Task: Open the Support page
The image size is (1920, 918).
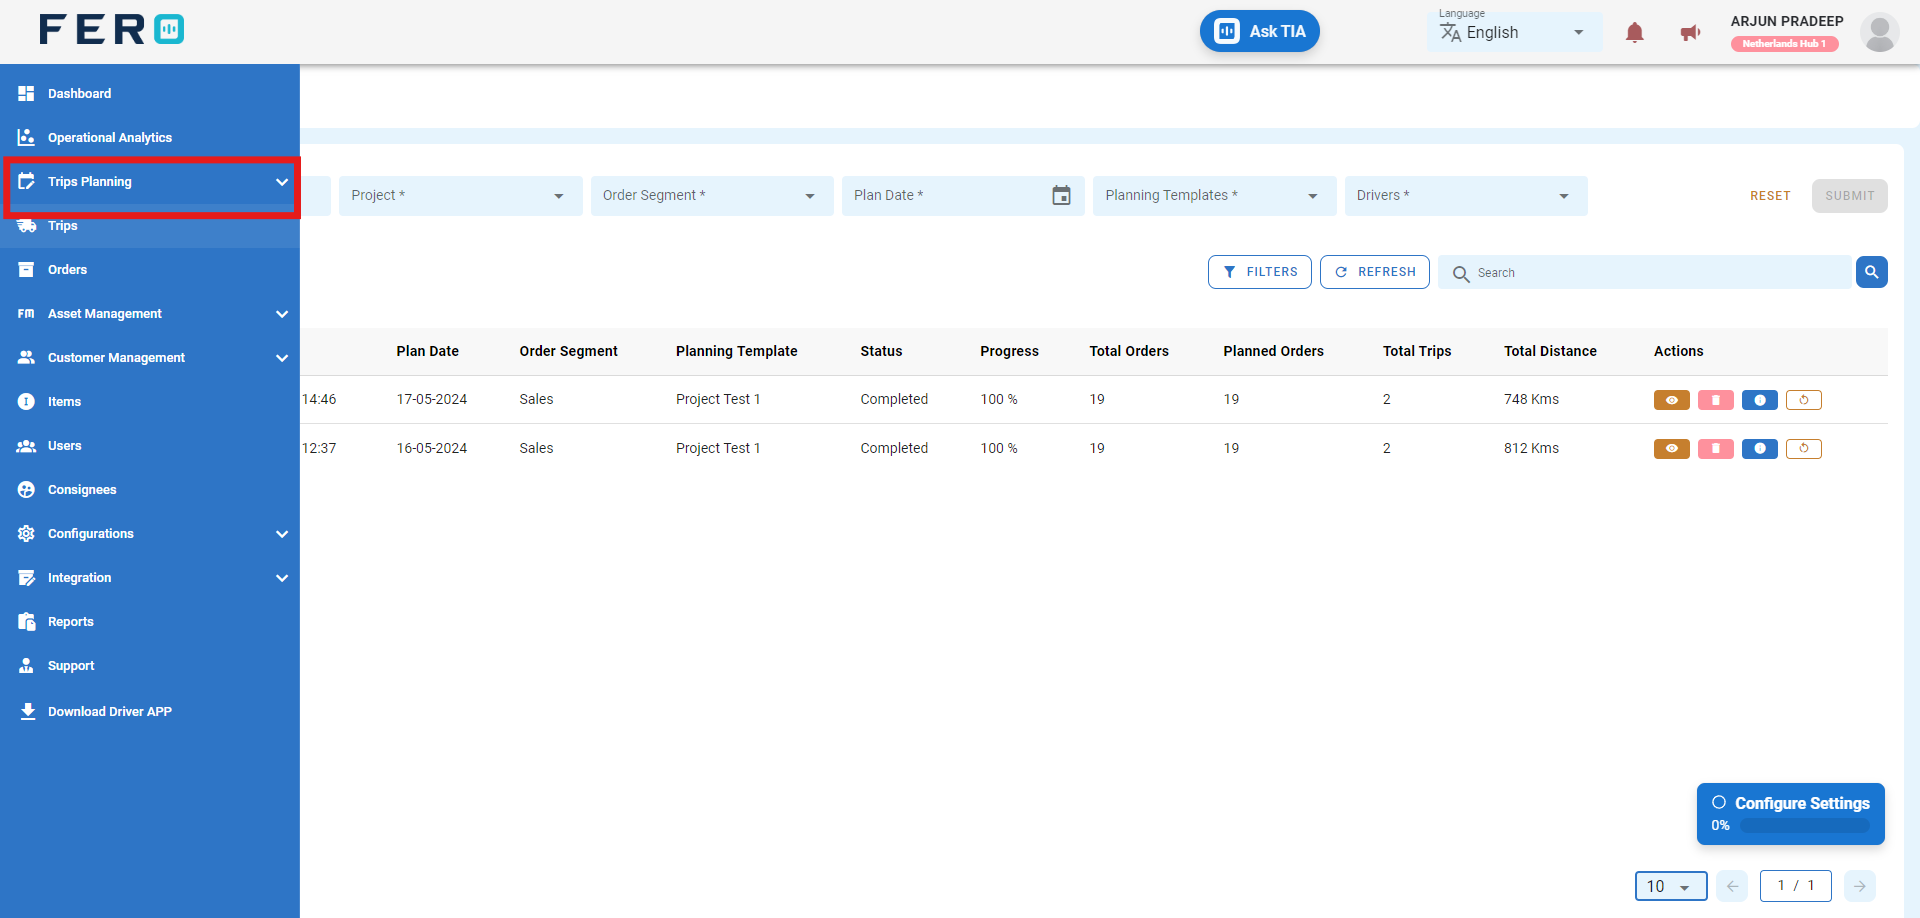Action: (x=150, y=665)
